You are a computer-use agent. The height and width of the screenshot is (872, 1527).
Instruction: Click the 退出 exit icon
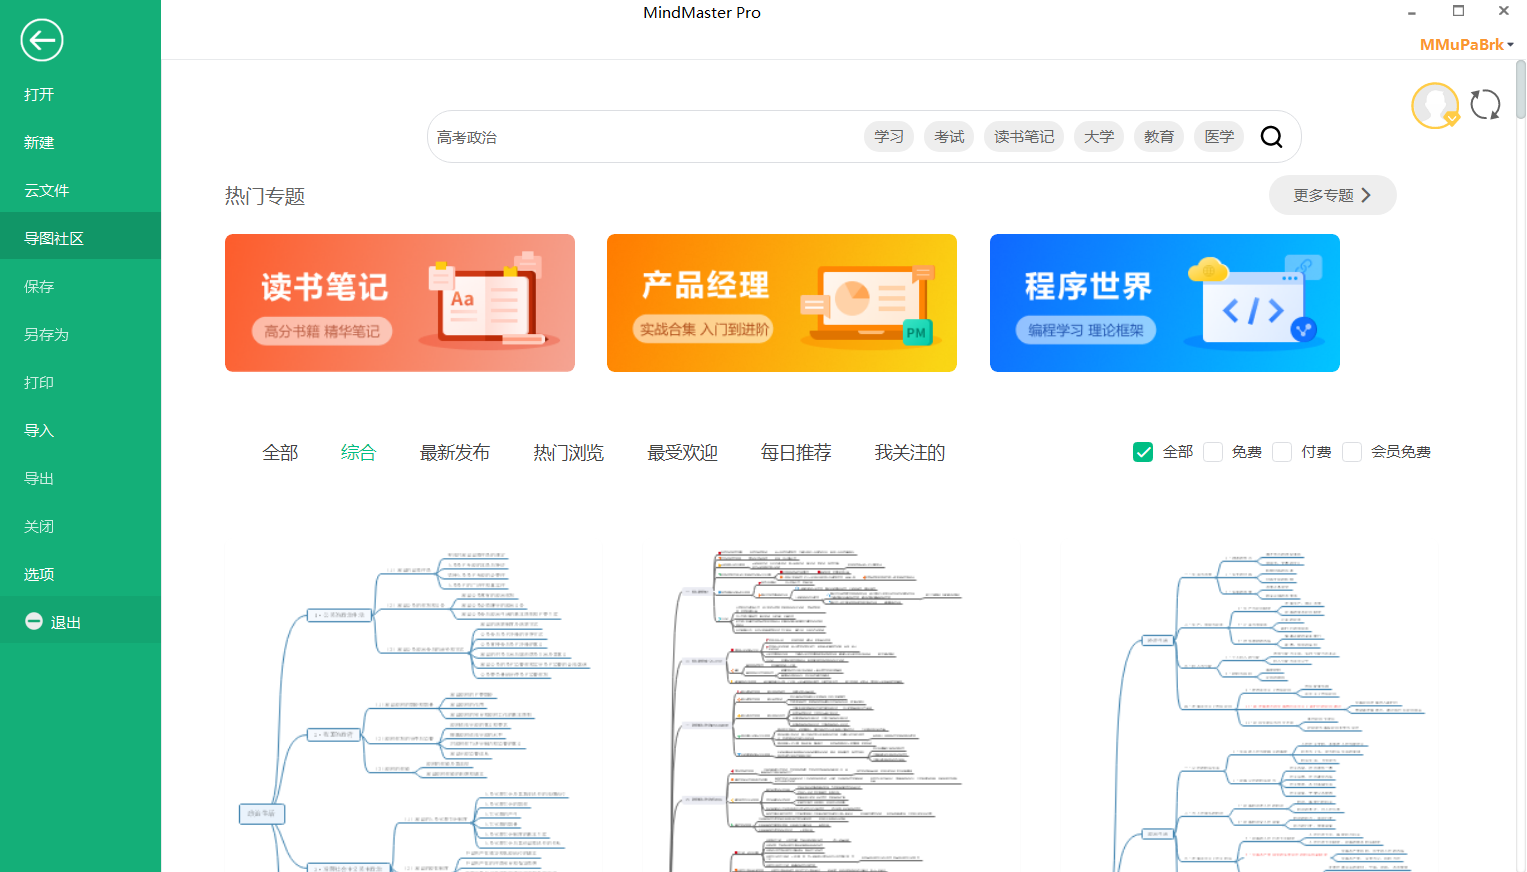click(34, 621)
